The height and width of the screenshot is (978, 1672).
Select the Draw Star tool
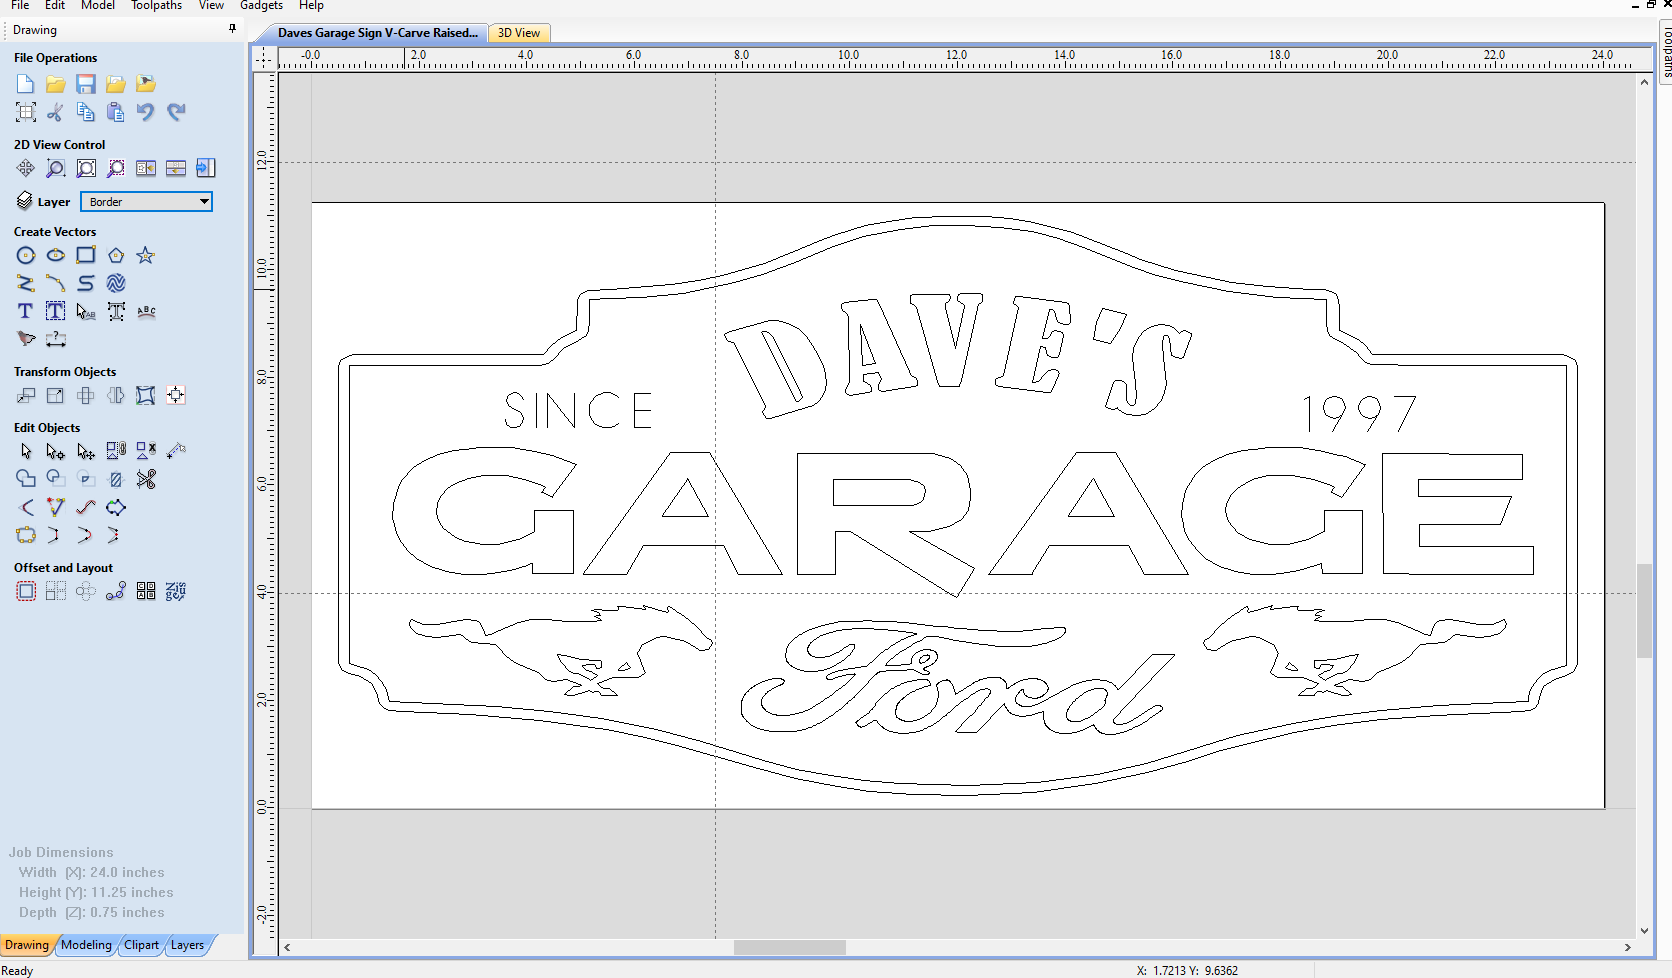pyautogui.click(x=146, y=256)
